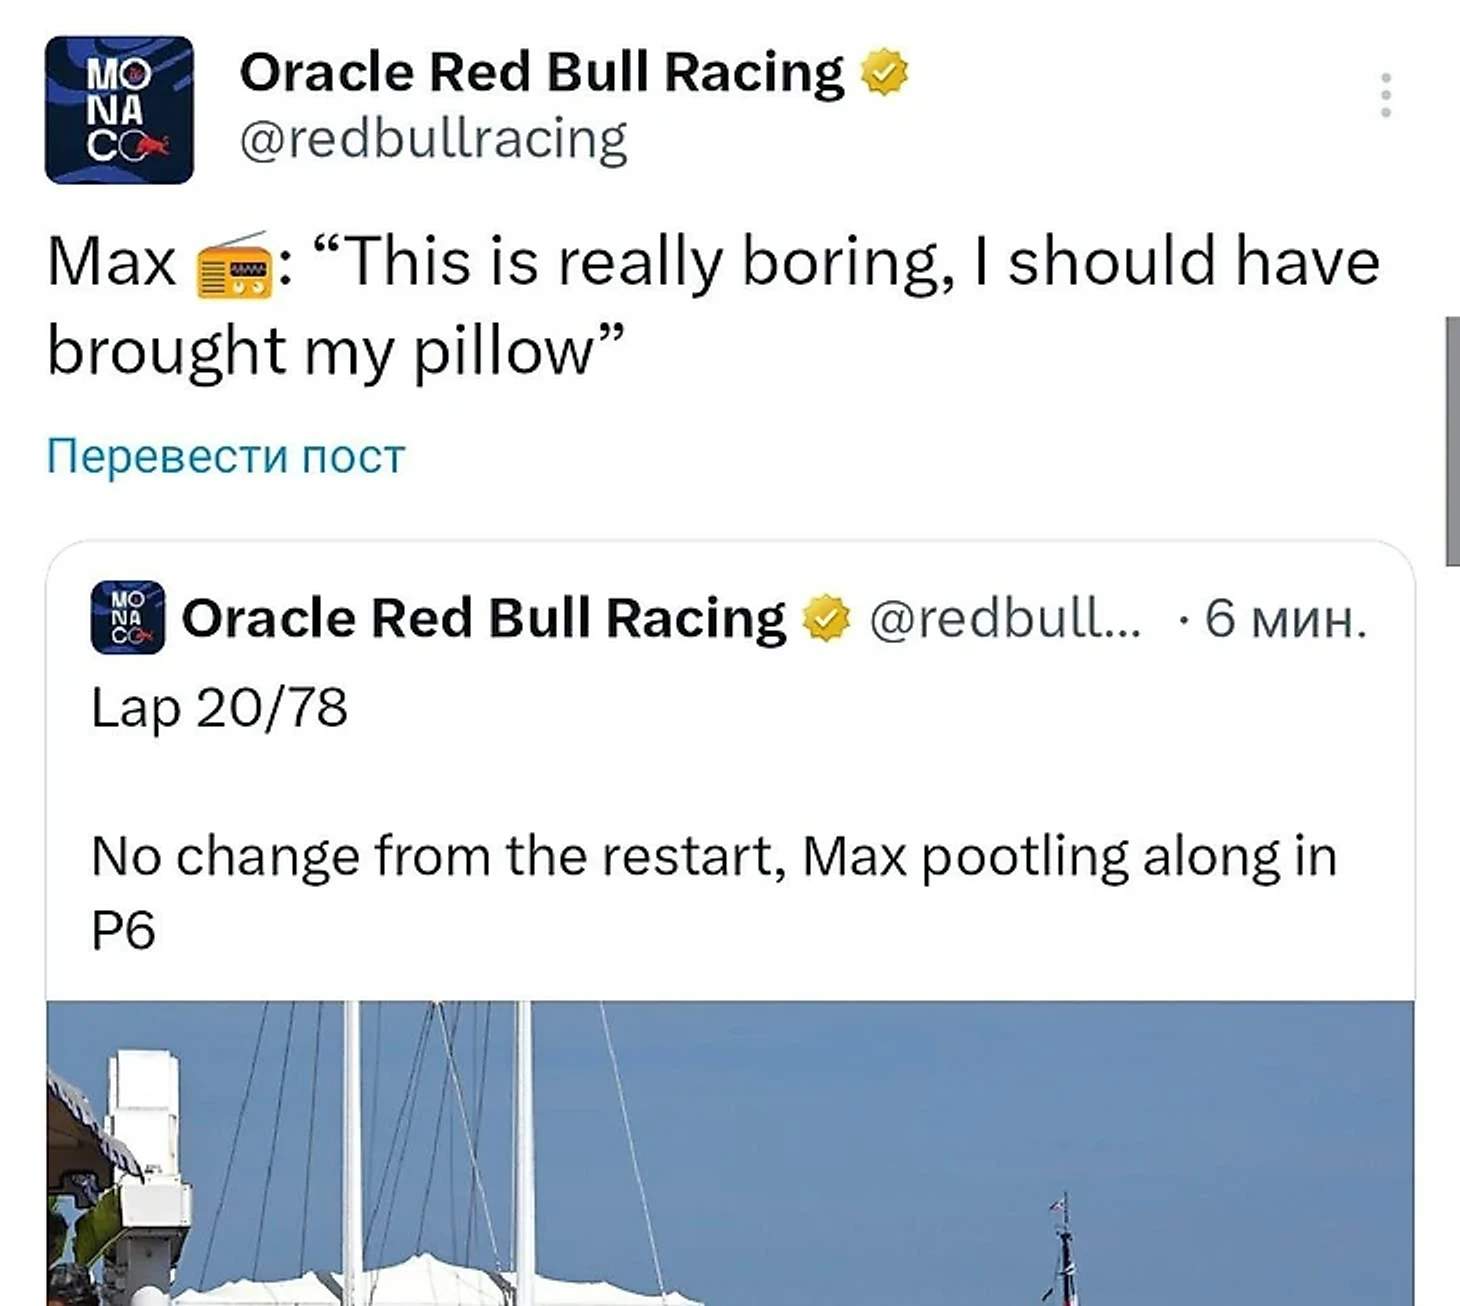Click the truncated @redbull... handle in the quote

(1004, 619)
